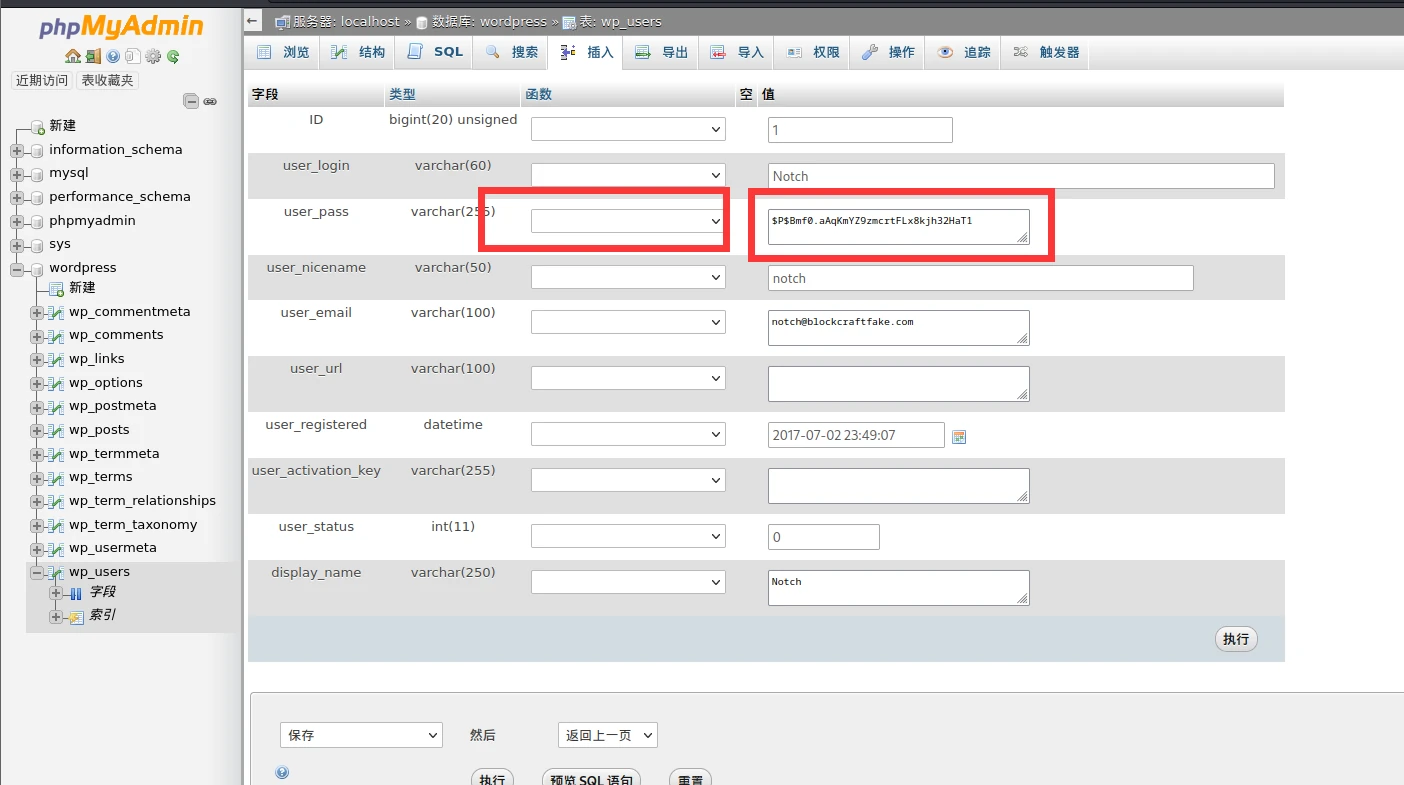Click the wp_links table icon
1404x785 pixels.
tap(56, 359)
